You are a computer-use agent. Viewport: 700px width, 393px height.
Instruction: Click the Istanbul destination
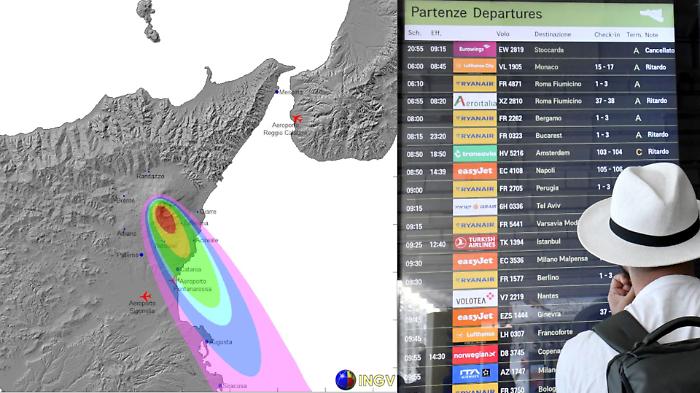[x=549, y=242]
